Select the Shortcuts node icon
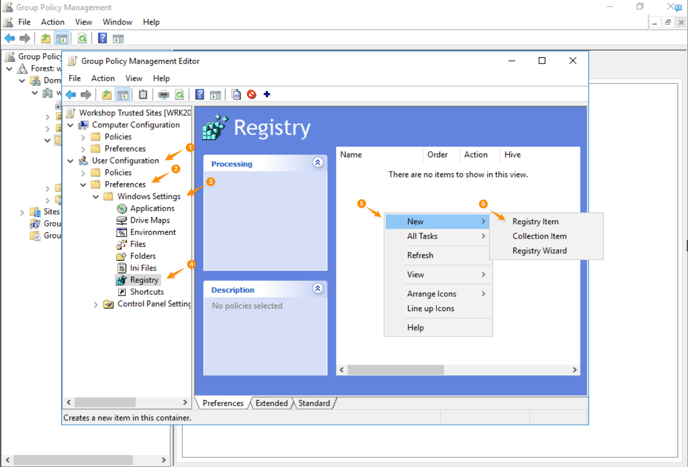The height and width of the screenshot is (467, 688). [x=122, y=292]
